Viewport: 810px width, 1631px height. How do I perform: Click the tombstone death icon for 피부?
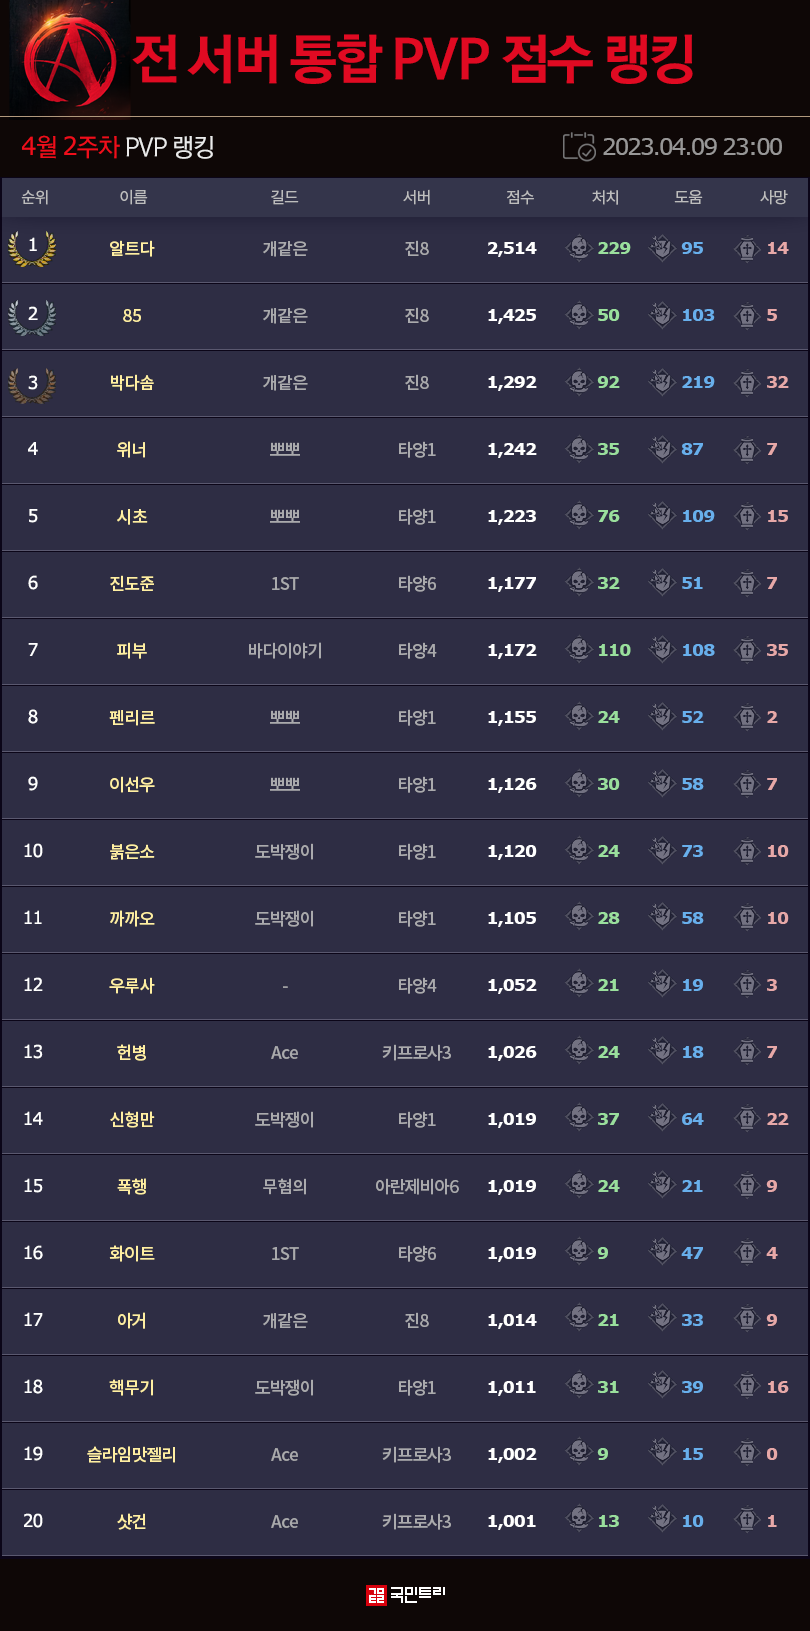point(747,650)
